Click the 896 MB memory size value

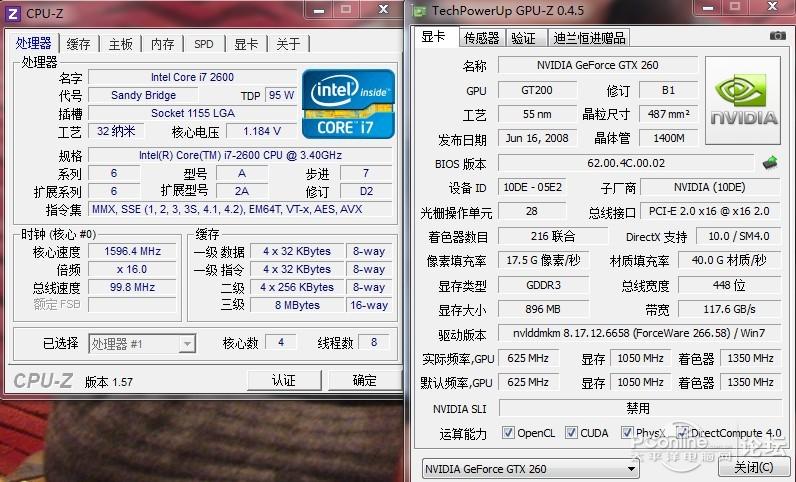point(543,309)
